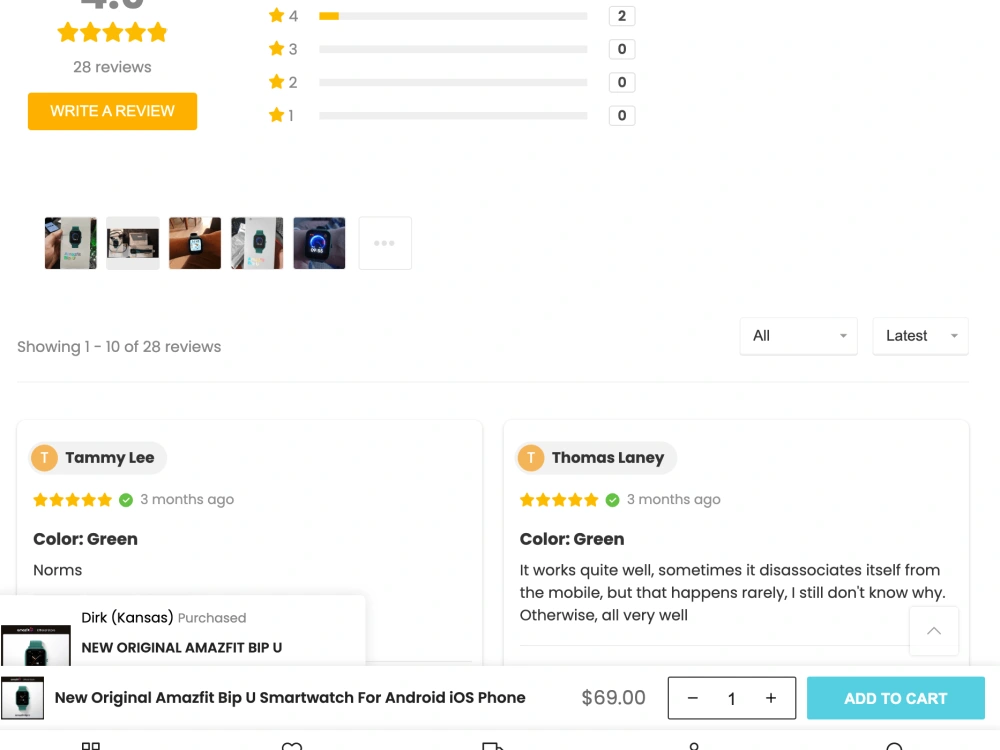Open the account profile icon

click(693, 745)
